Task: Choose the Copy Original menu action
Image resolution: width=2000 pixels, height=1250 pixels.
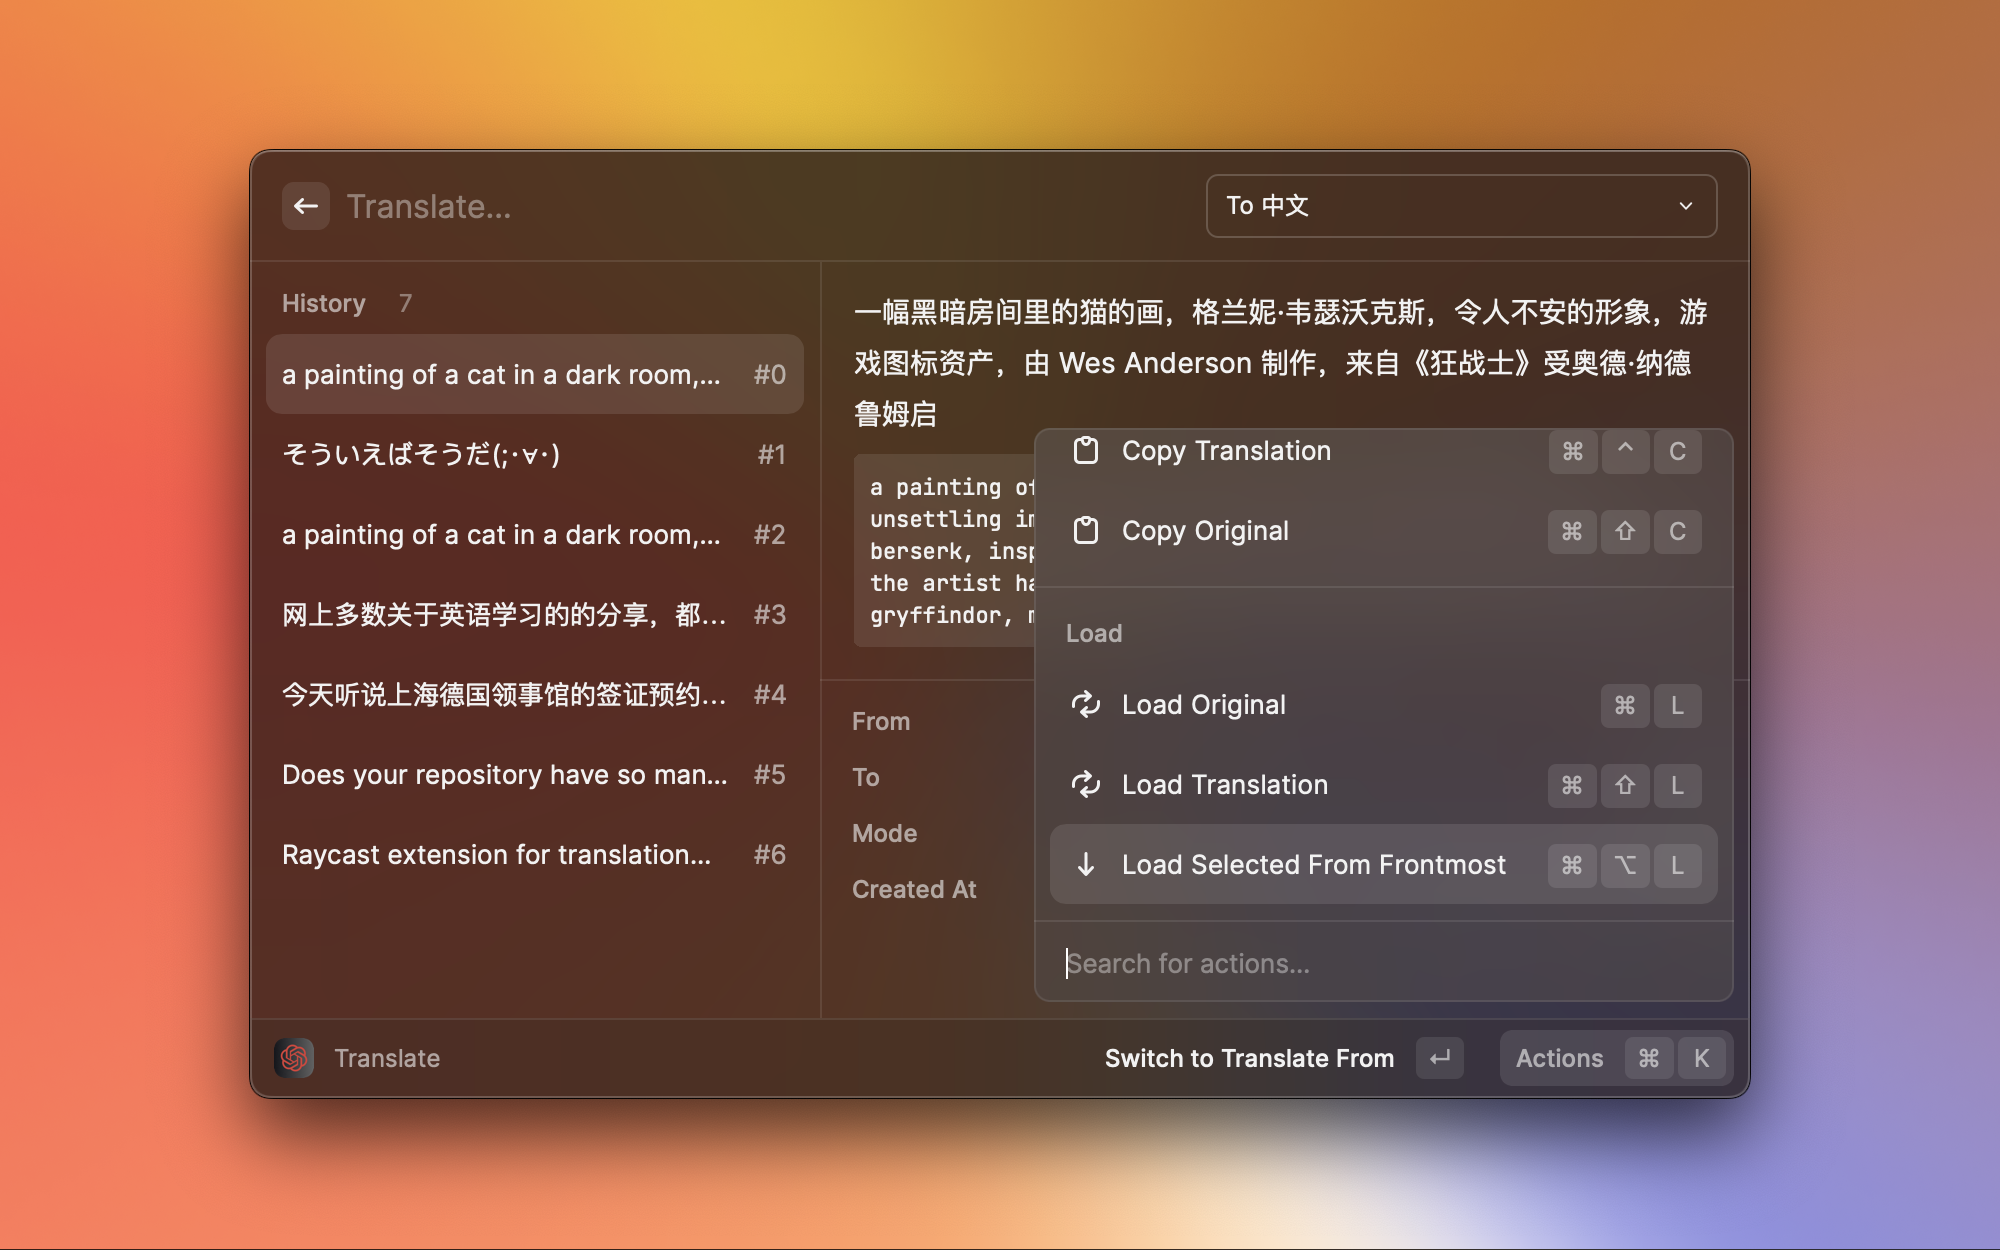Action: point(1205,531)
